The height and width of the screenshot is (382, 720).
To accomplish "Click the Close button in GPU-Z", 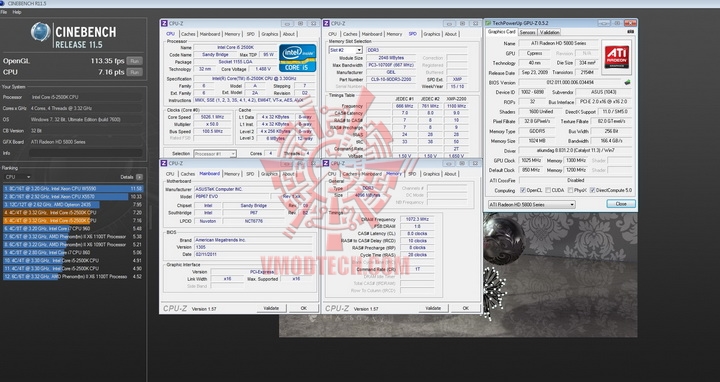I will (621, 204).
